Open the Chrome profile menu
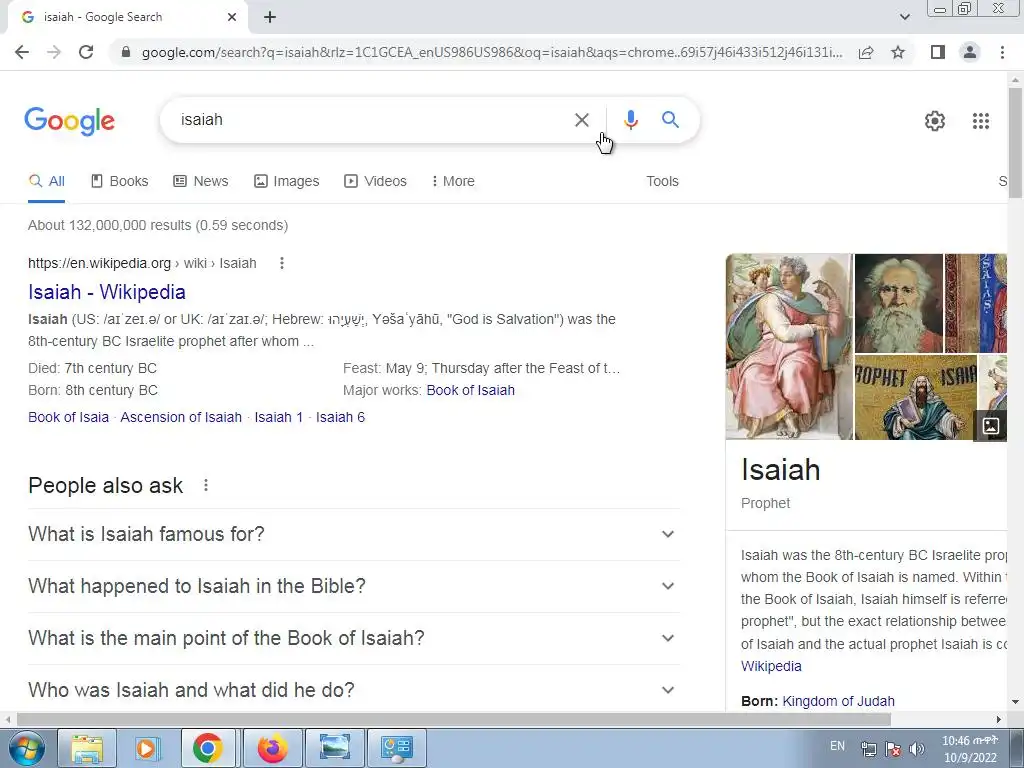The height and width of the screenshot is (768, 1024). 970,52
